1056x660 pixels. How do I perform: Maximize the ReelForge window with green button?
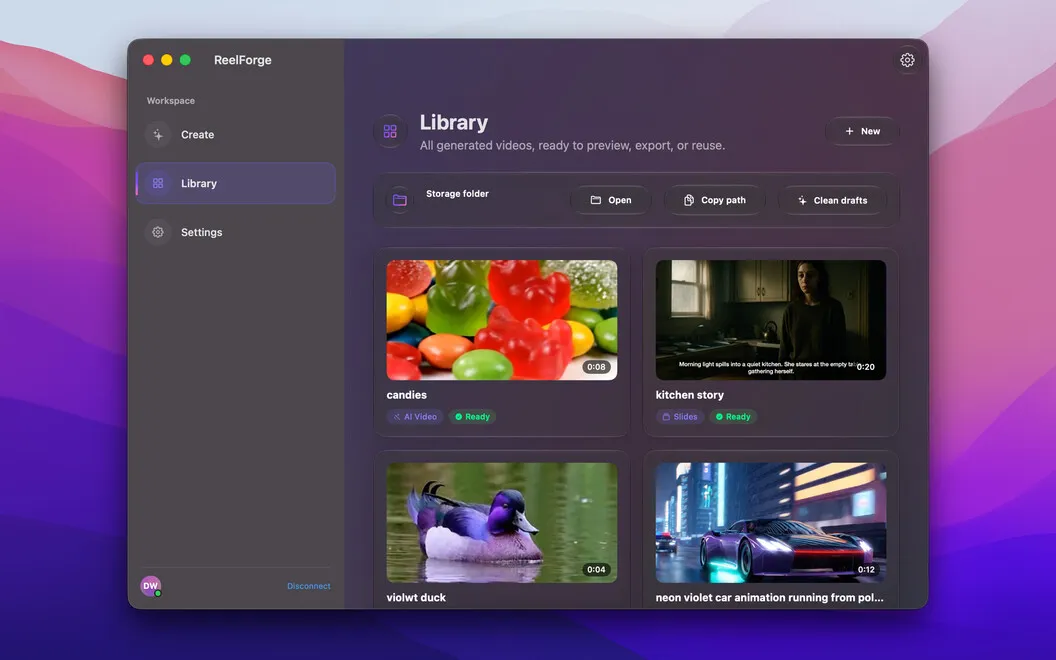pos(185,60)
